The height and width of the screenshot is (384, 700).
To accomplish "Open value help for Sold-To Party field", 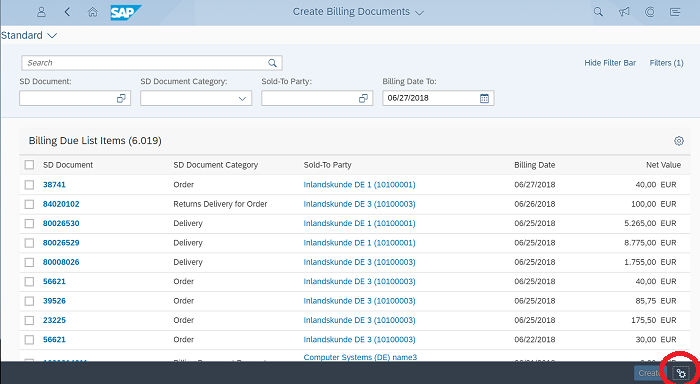I will (363, 98).
